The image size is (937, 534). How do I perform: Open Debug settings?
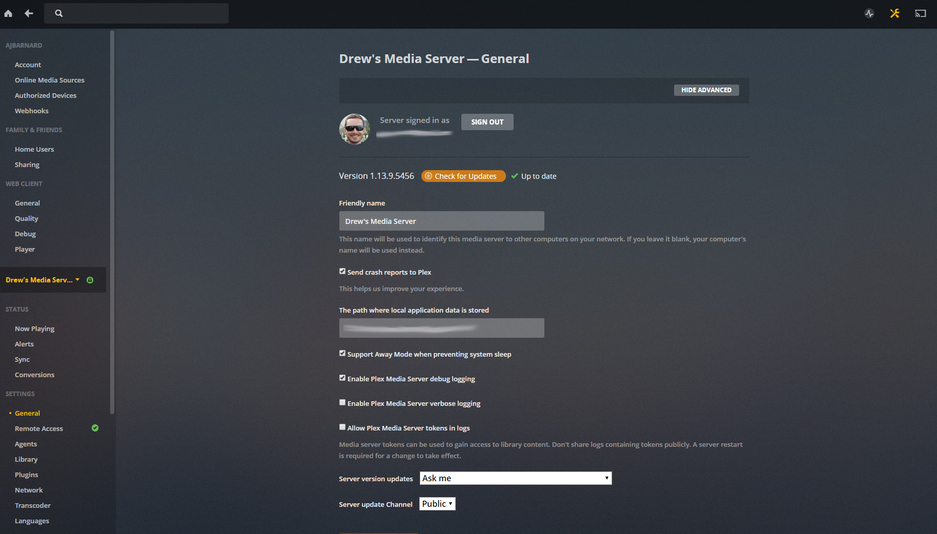point(25,234)
